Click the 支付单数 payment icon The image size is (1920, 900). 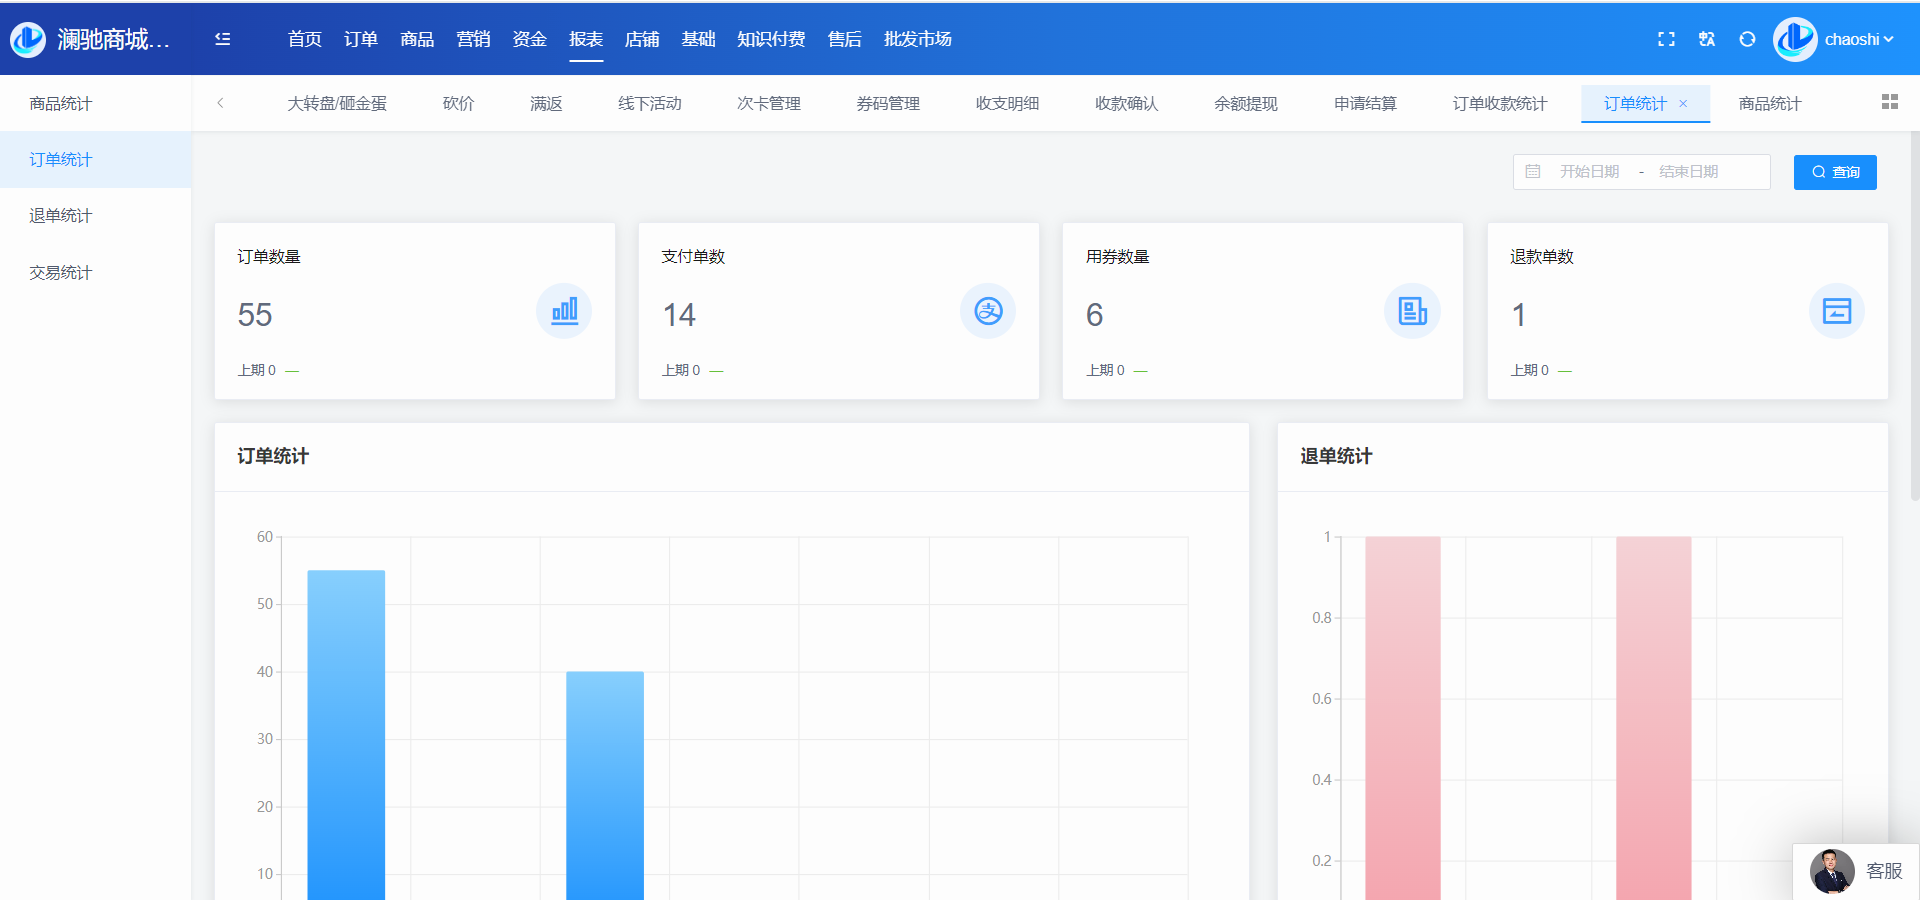[988, 311]
